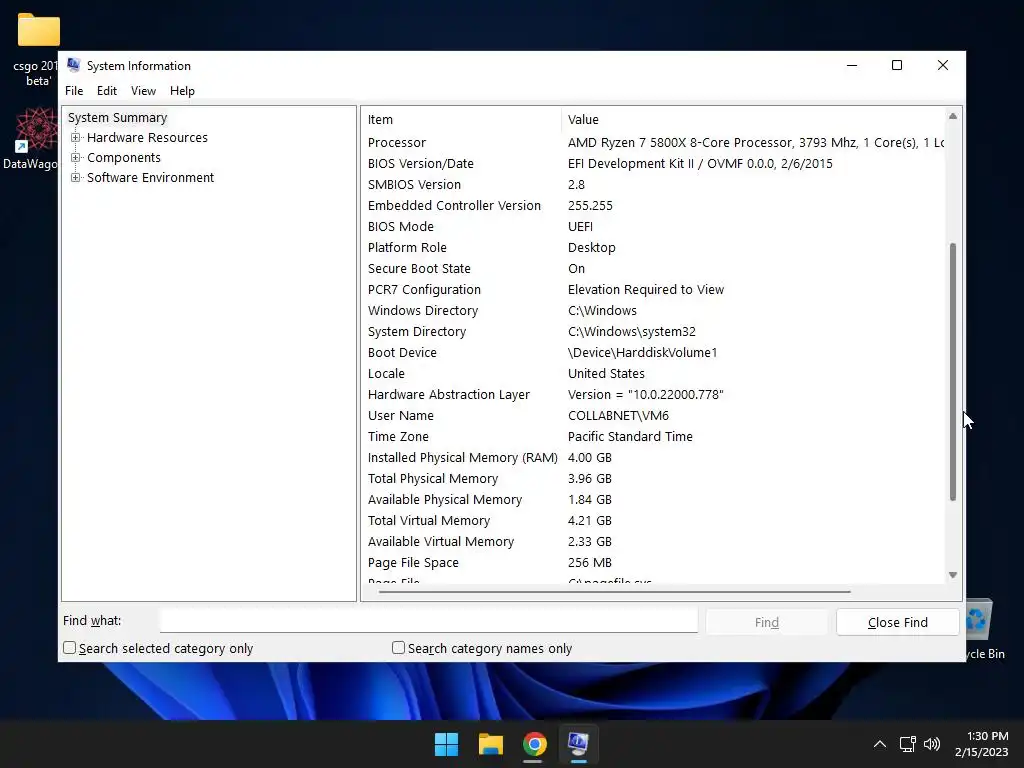Select Installed Physical Memory (RAM) row
This screenshot has height=768, width=1024.
point(653,457)
